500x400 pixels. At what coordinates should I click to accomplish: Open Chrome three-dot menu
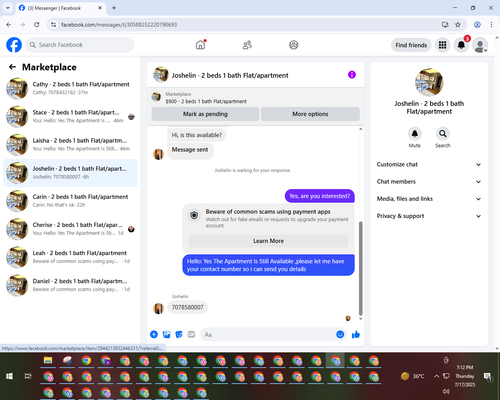tap(491, 25)
